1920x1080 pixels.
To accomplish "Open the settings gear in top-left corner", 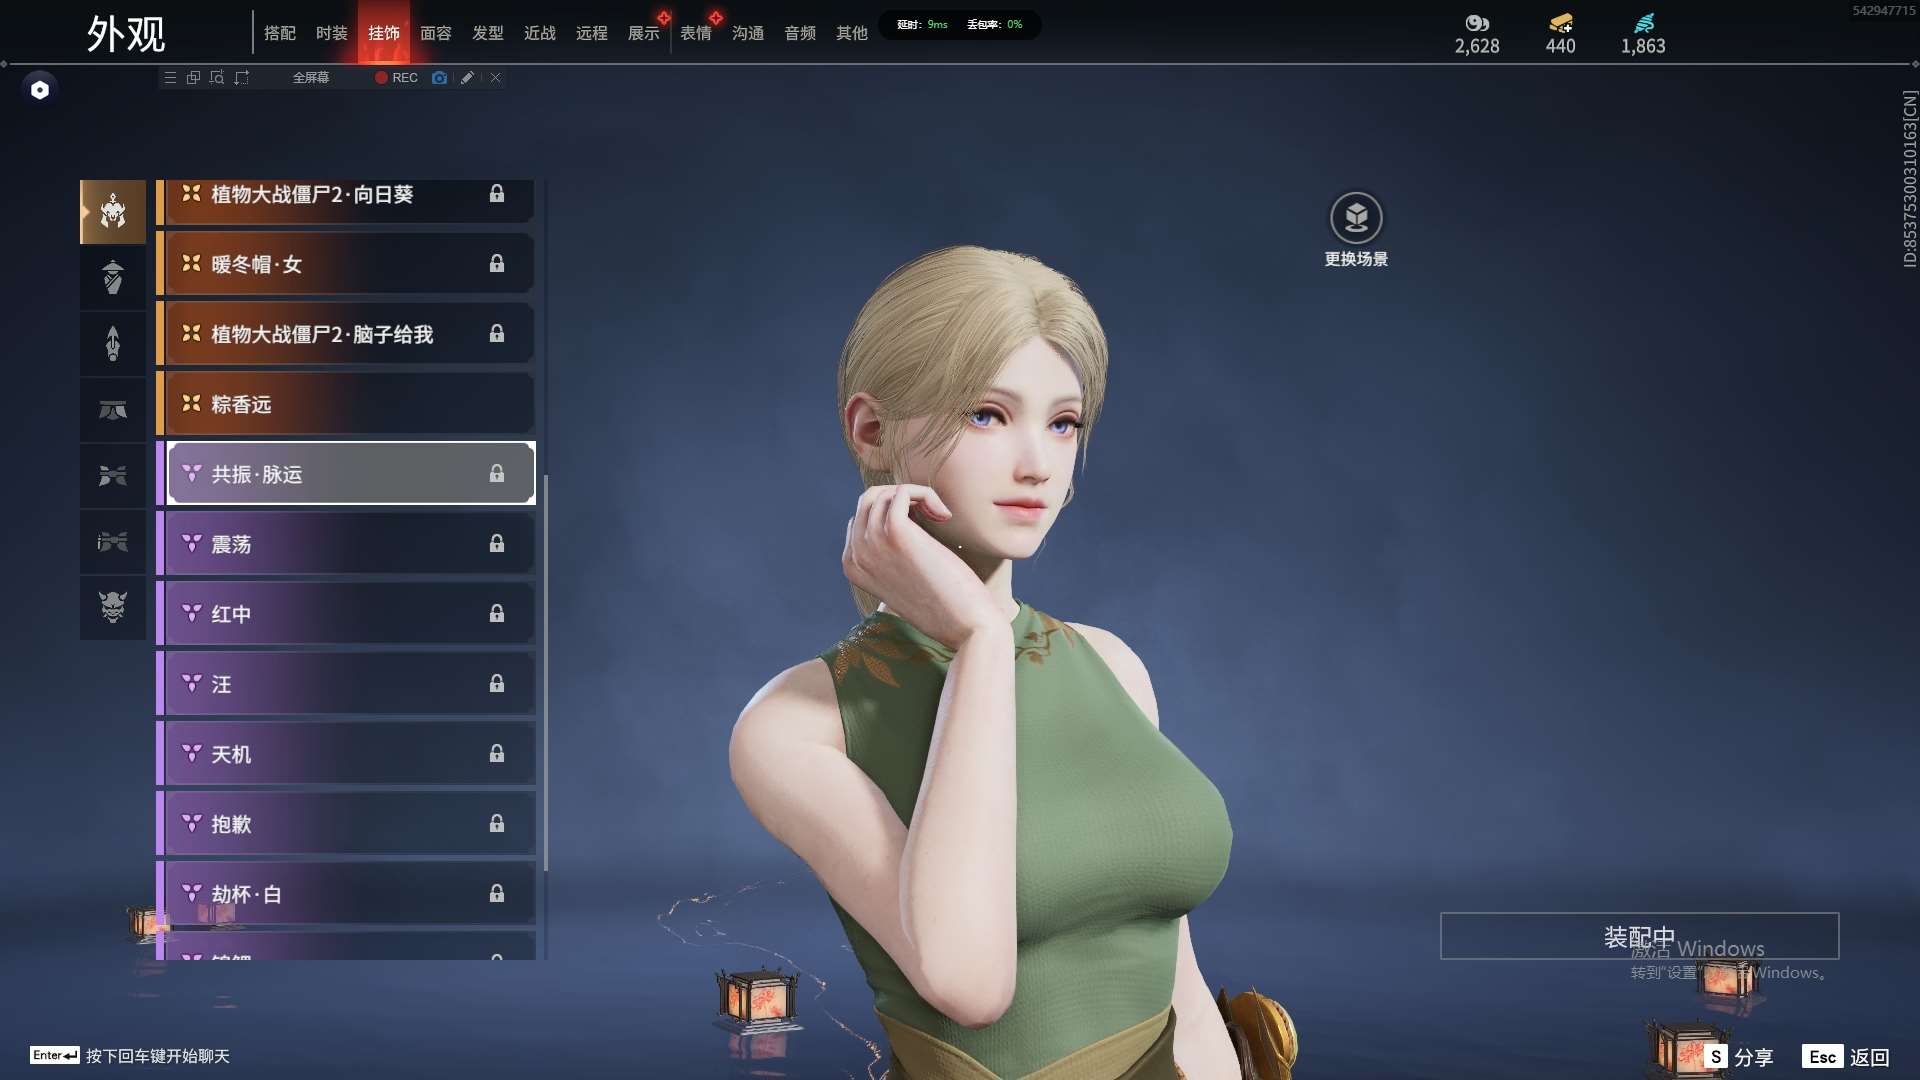I will (40, 88).
